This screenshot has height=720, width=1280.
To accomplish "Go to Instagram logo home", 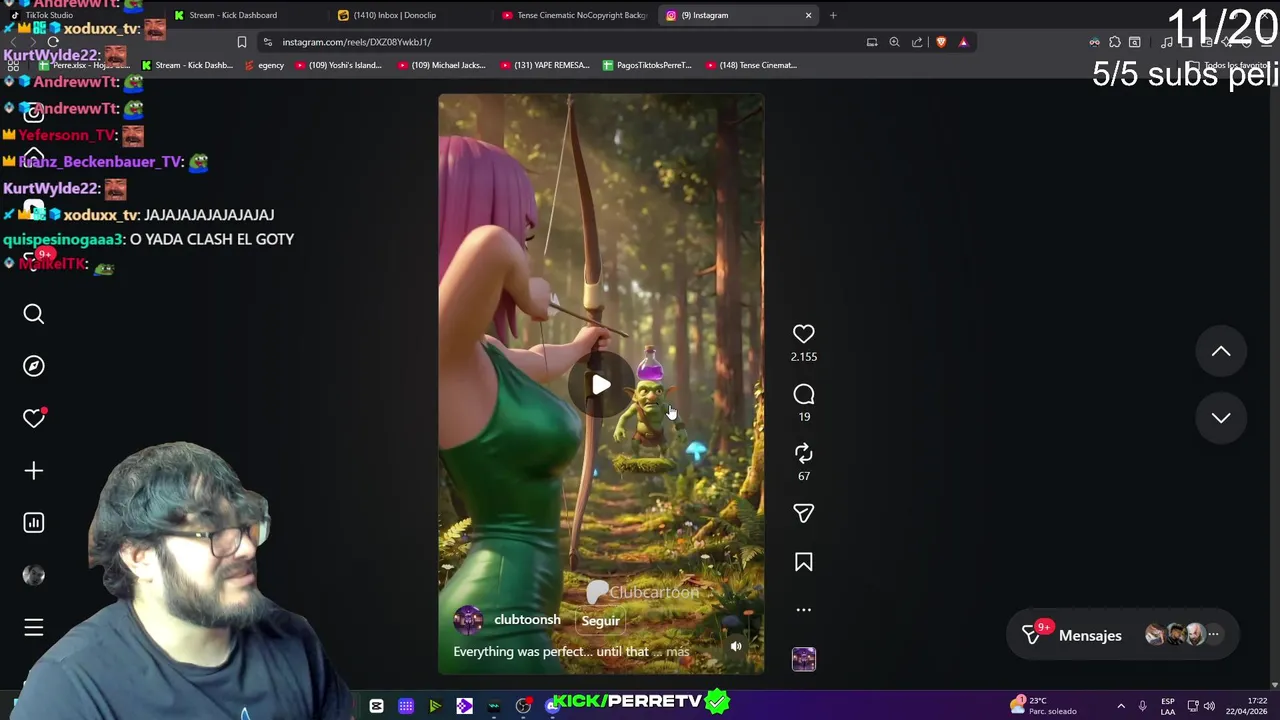I will click(x=34, y=113).
